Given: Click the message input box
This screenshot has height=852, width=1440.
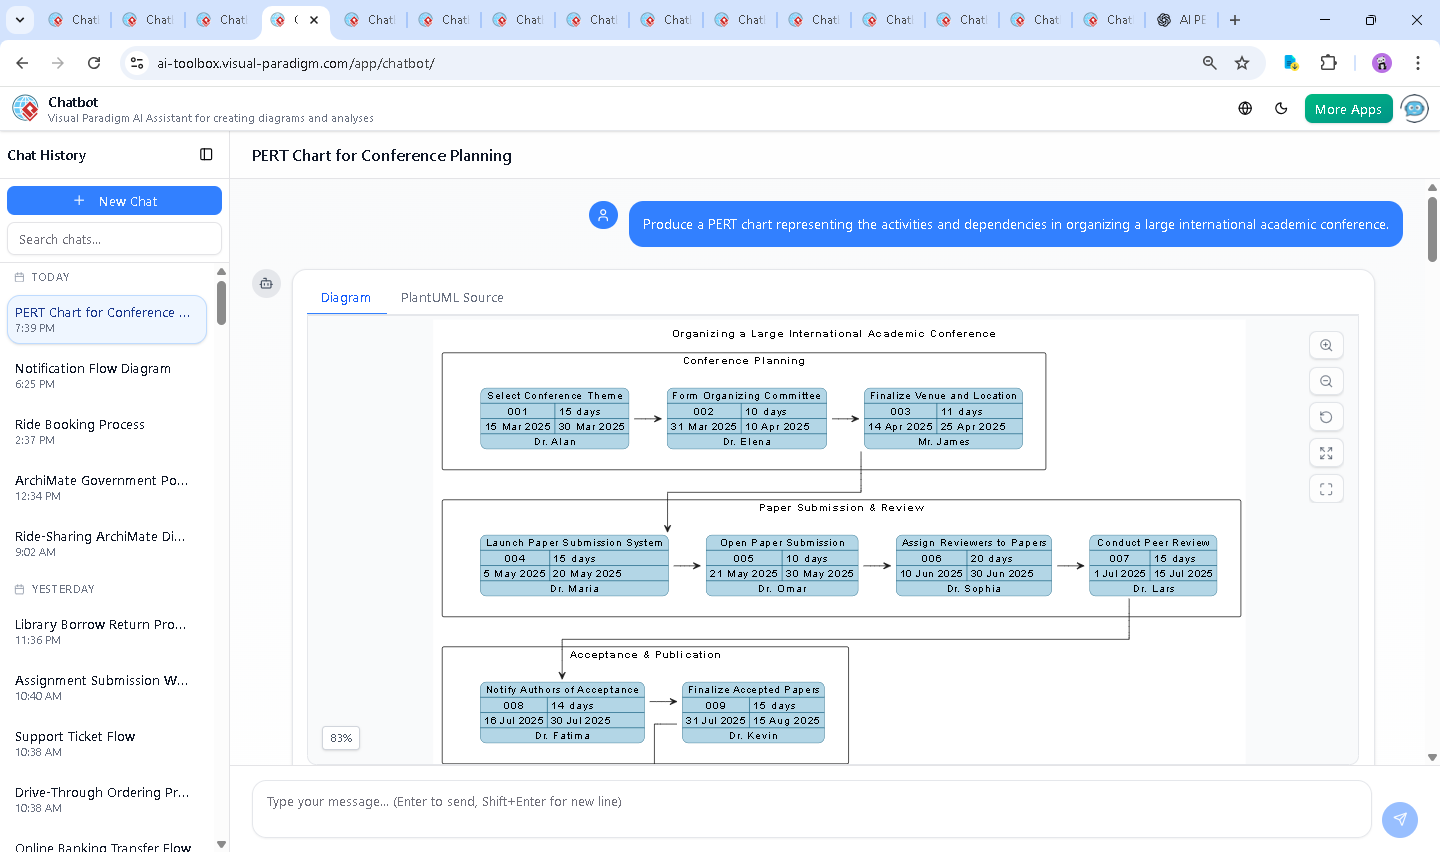Looking at the screenshot, I should [811, 809].
